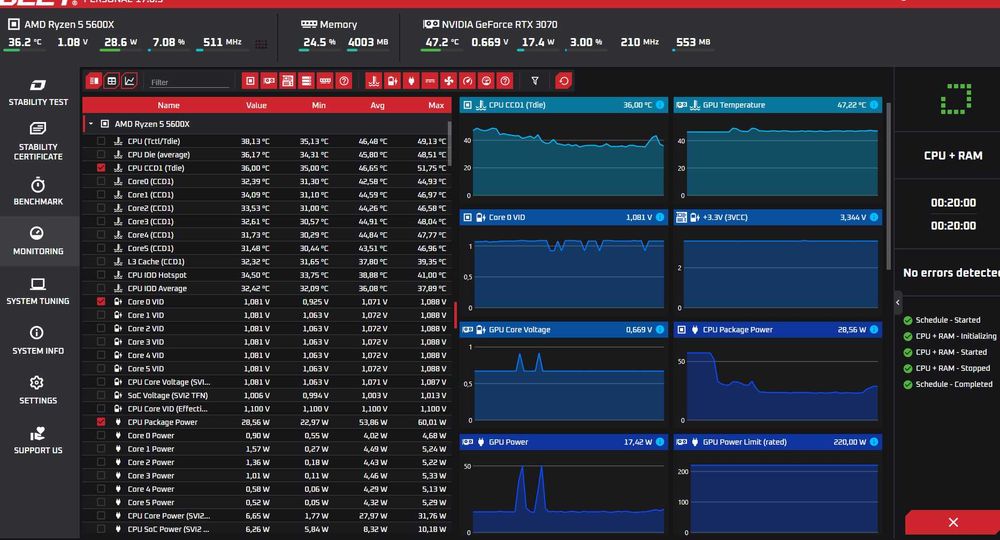Toggle unknown hardware filter in first icon group
Image resolution: width=1000 pixels, height=540 pixels.
pyautogui.click(x=344, y=81)
